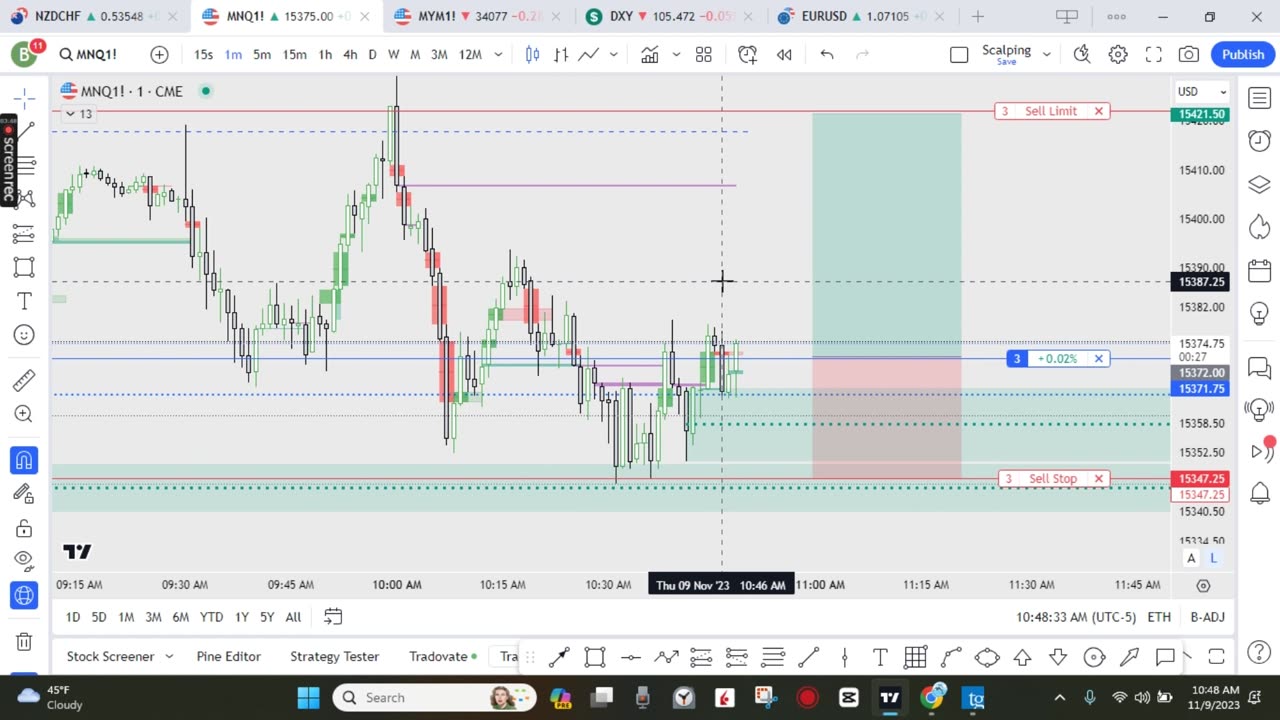Select the YTD date range
Viewport: 1280px width, 720px height.
[x=211, y=617]
